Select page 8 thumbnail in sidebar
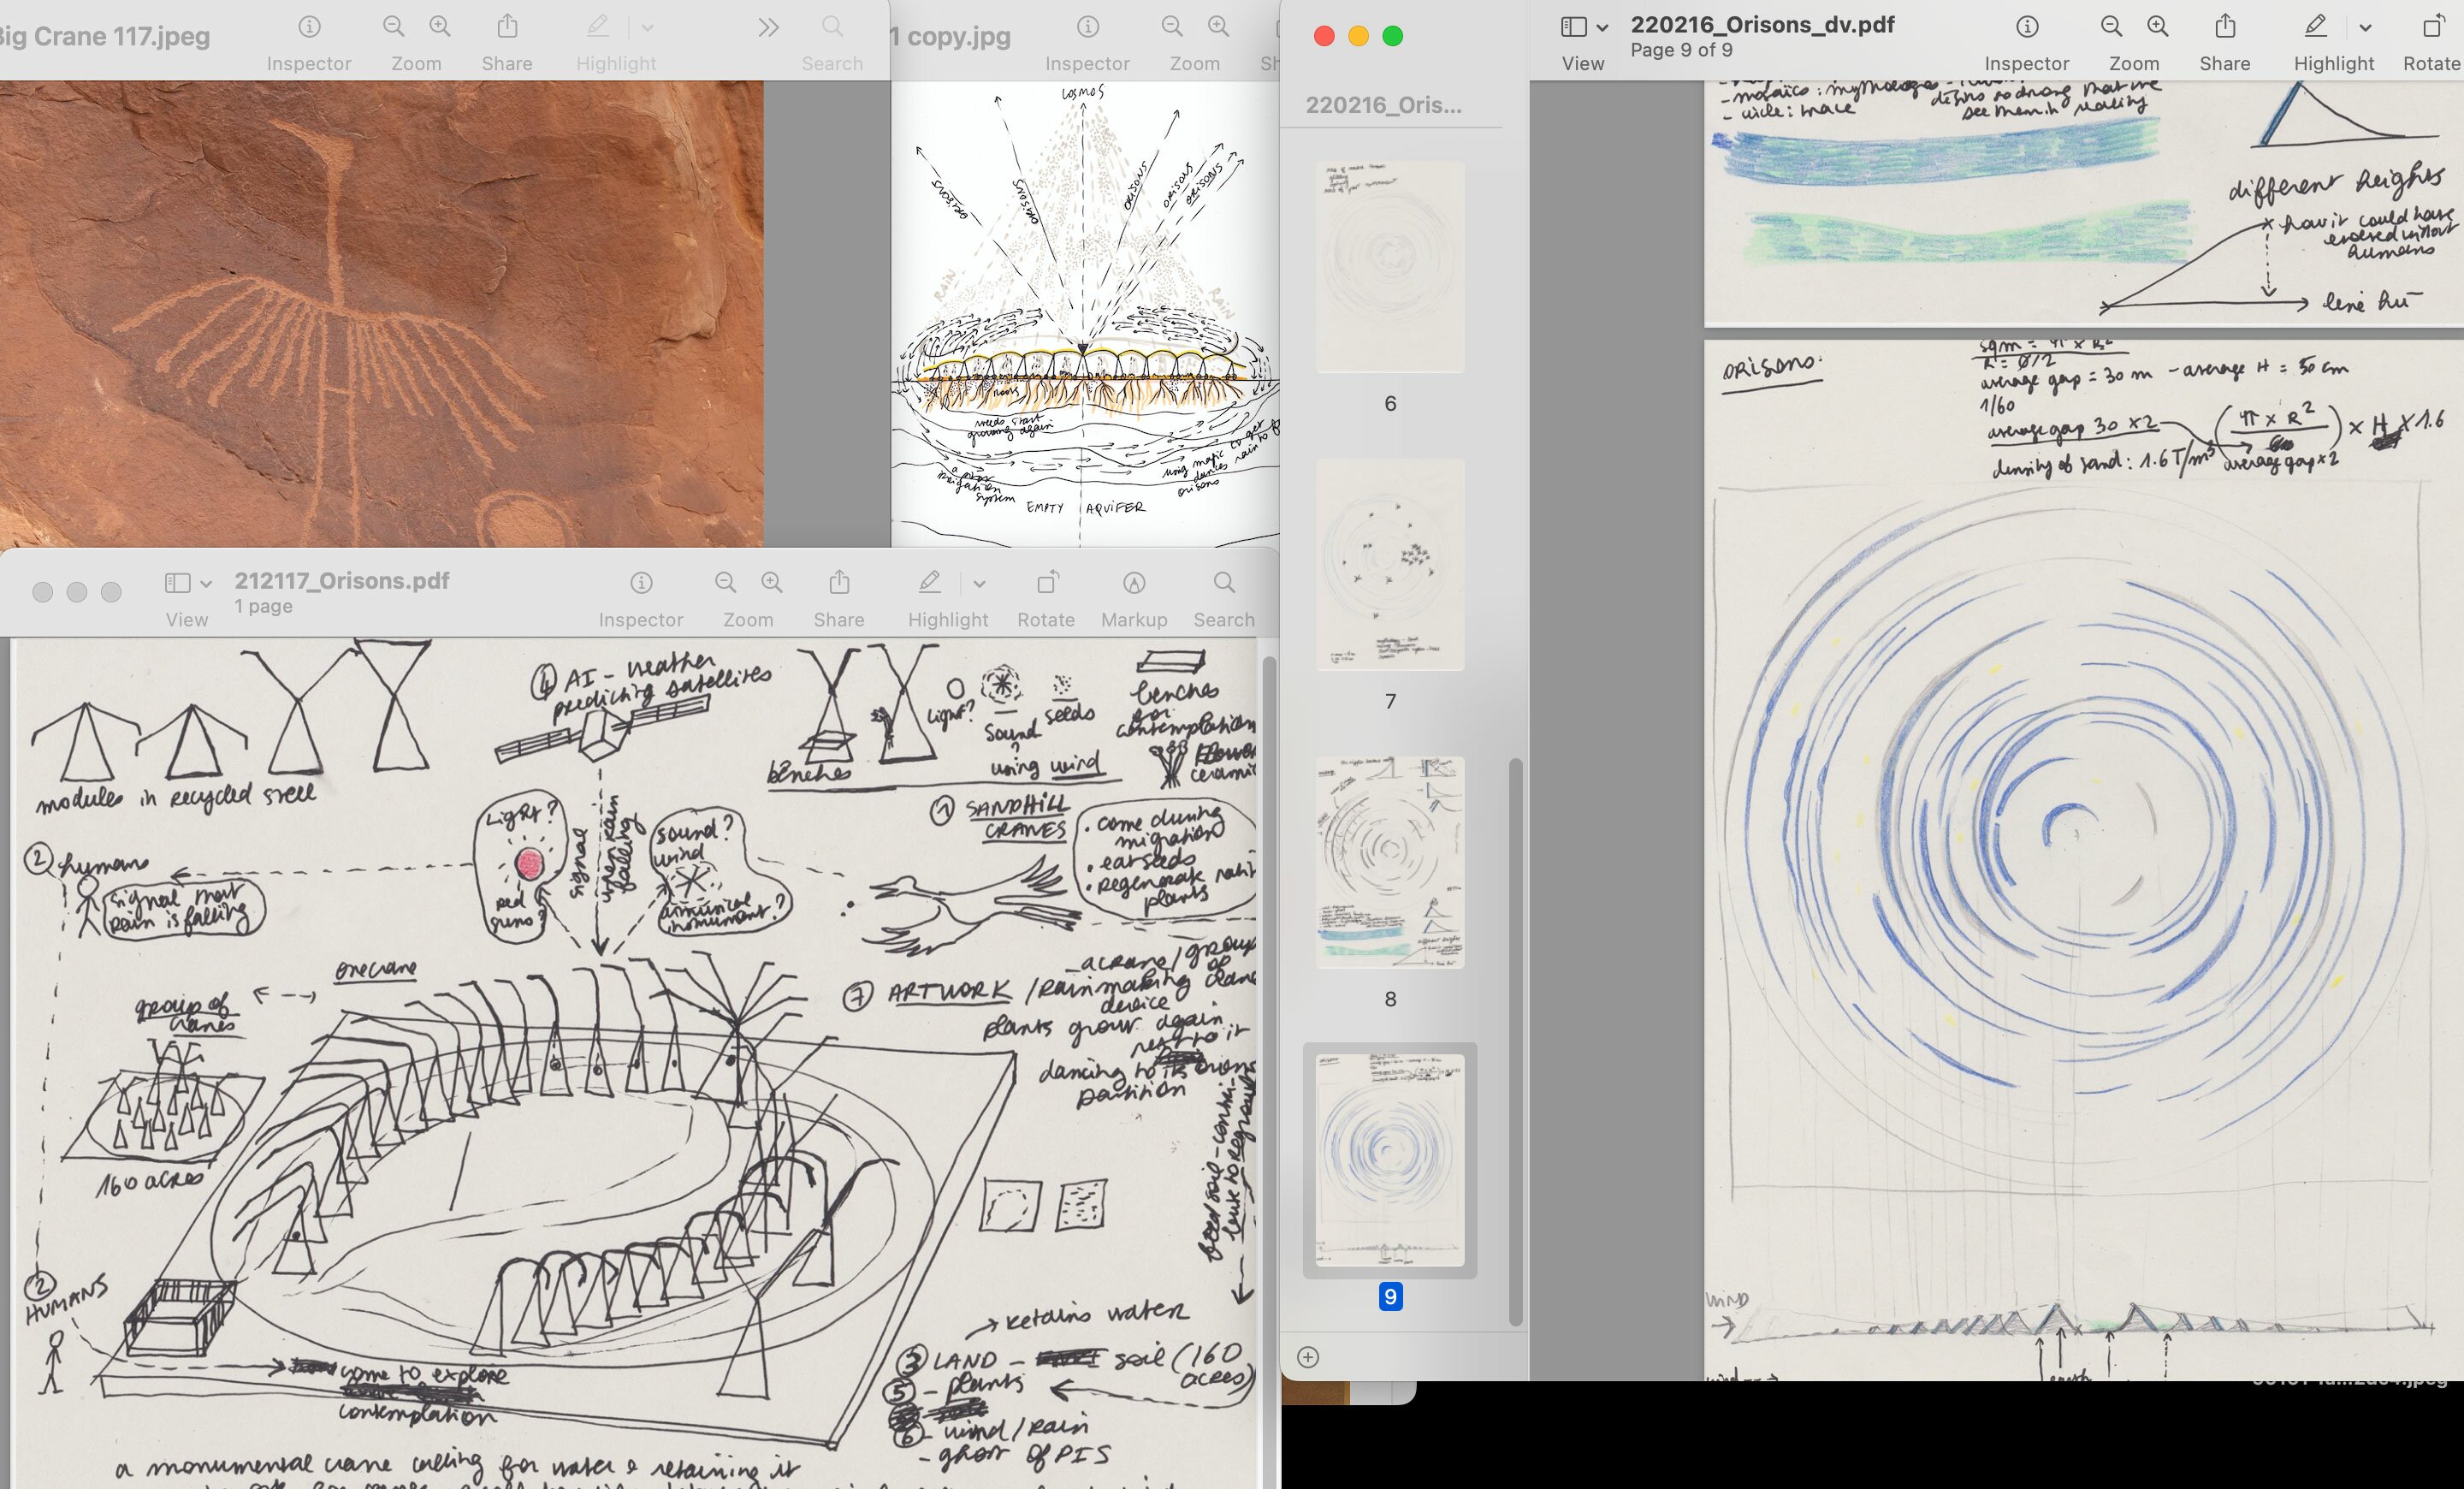Image resolution: width=2464 pixels, height=1489 pixels. tap(1389, 862)
